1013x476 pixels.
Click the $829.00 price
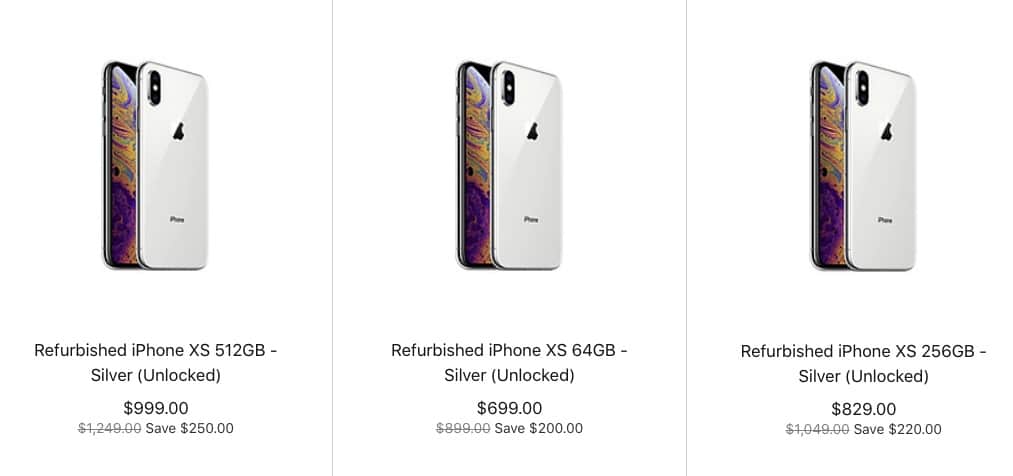863,409
